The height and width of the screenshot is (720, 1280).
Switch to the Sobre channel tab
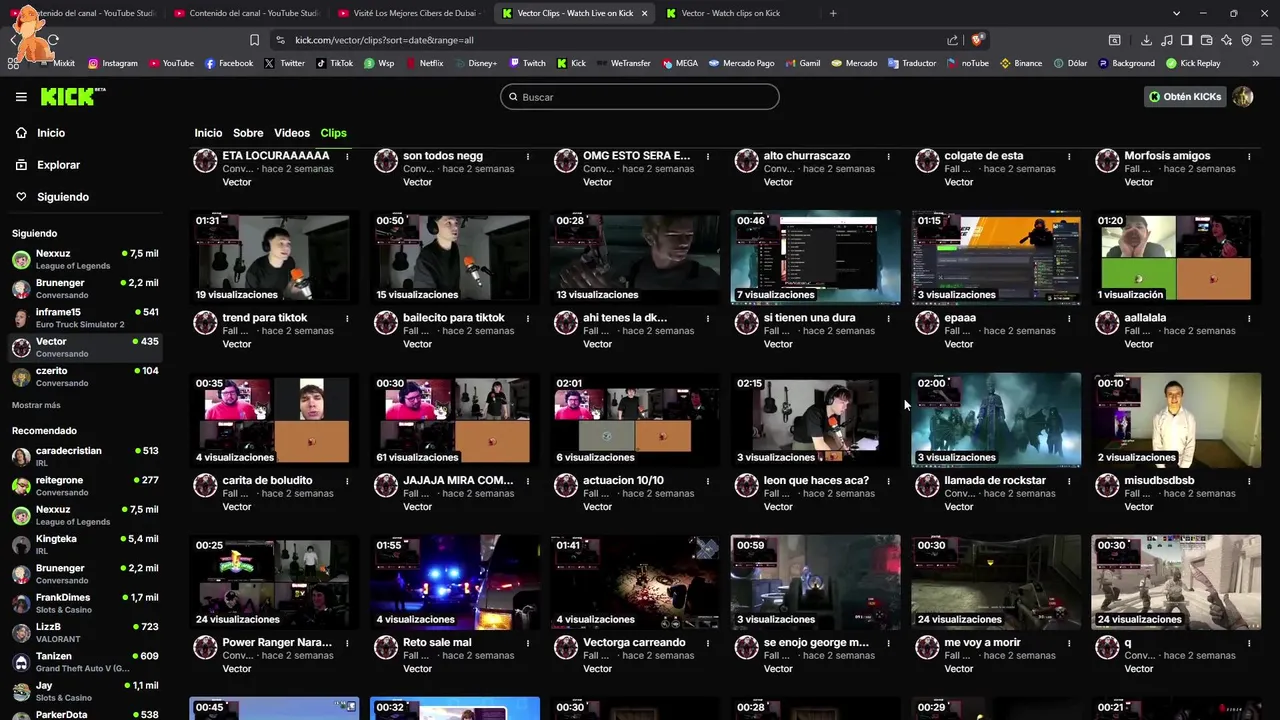[248, 133]
